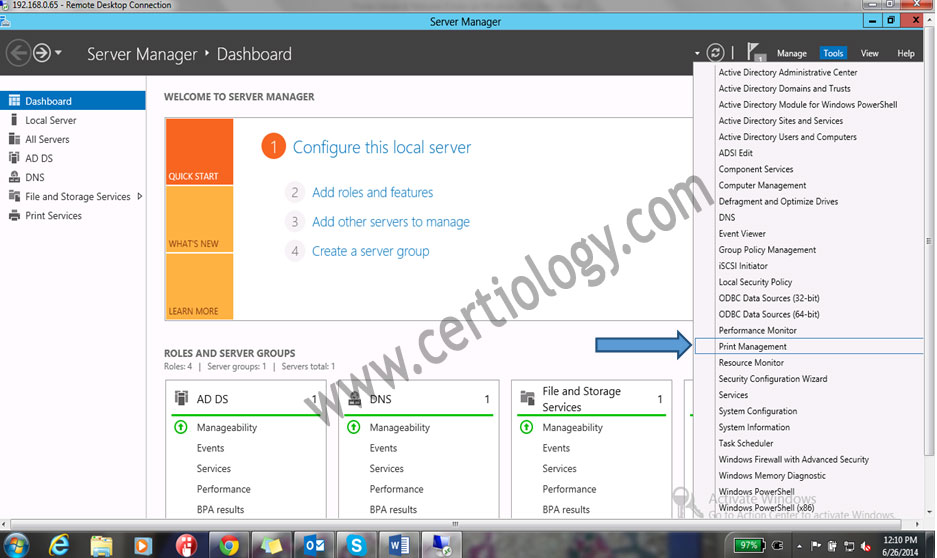Open Skype from the taskbar
The height and width of the screenshot is (558, 937).
pos(356,545)
